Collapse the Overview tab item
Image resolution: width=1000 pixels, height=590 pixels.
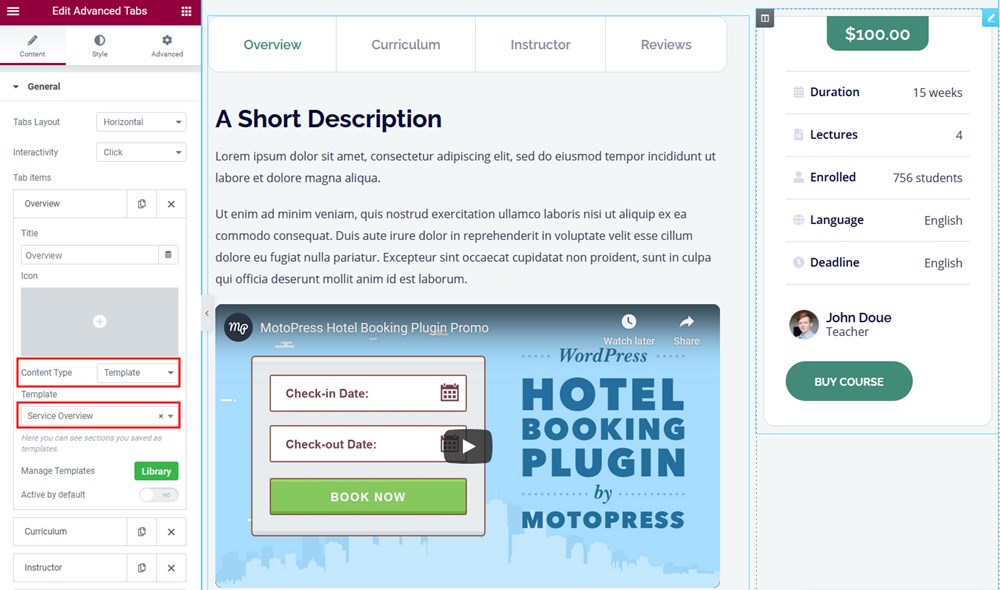(70, 204)
